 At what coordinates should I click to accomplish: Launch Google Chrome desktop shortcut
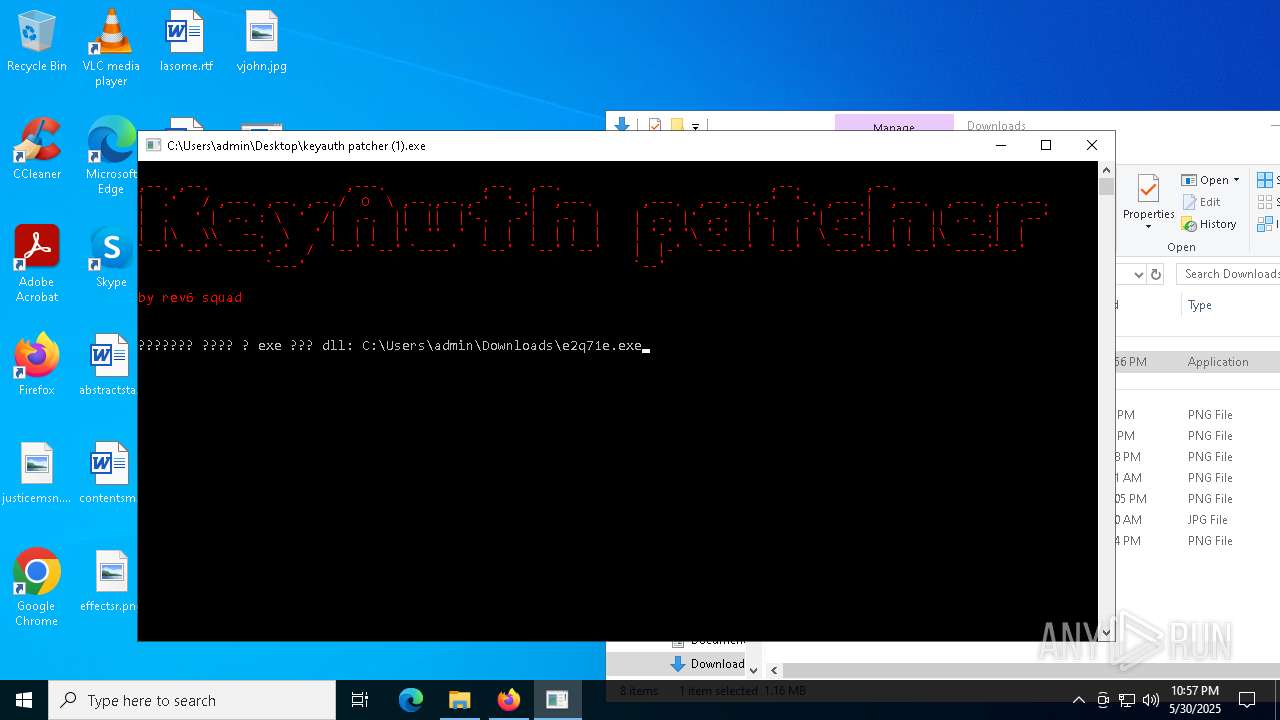(37, 588)
